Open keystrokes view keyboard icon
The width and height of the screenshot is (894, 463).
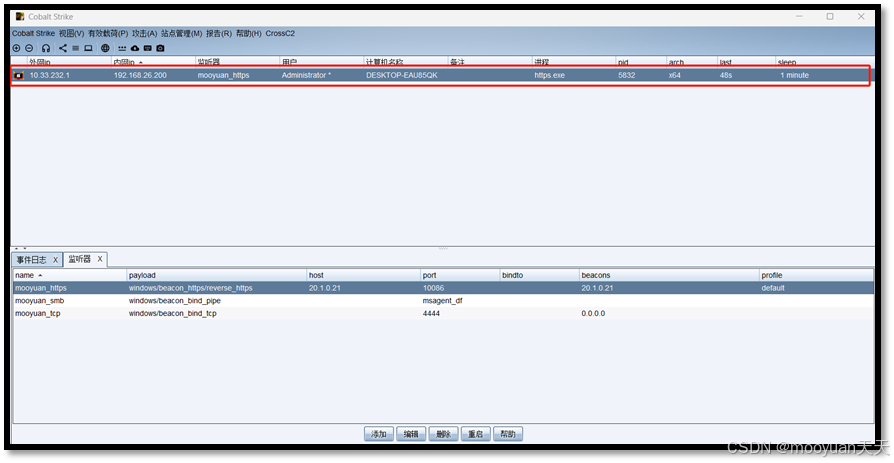(x=148, y=48)
